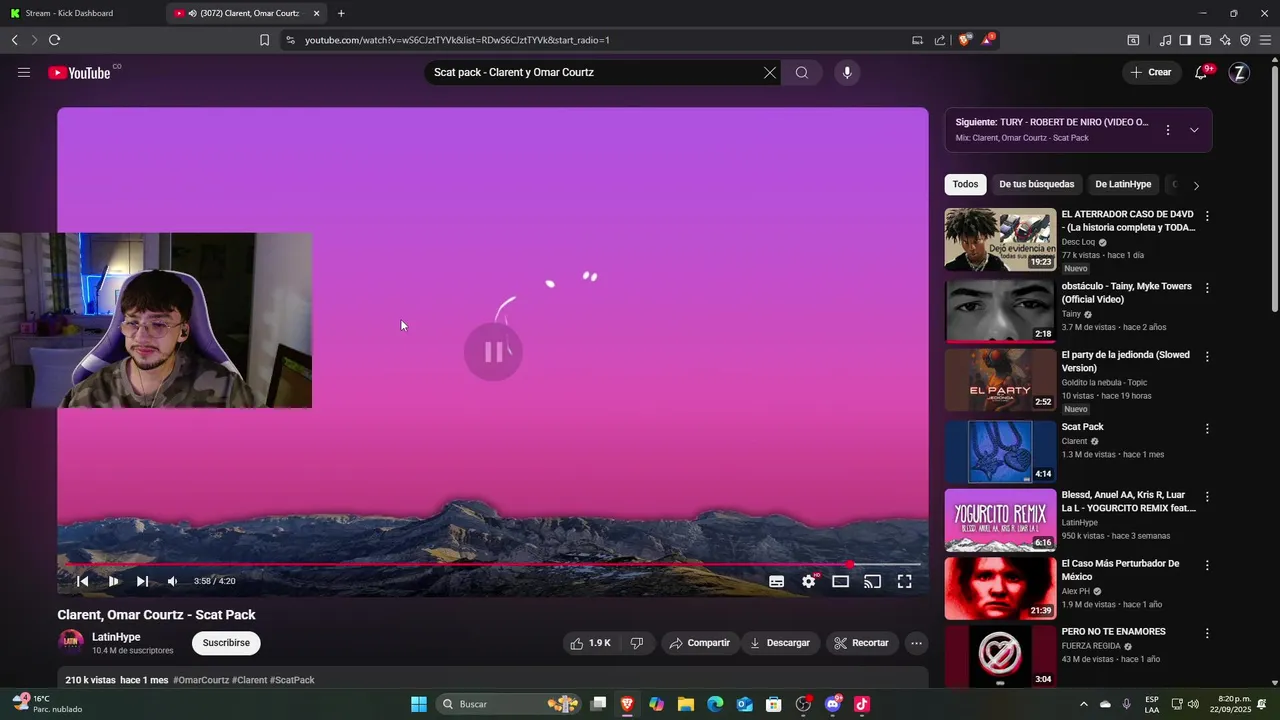Select the De tus búsquedas chip
Viewport: 1280px width, 720px height.
point(1037,184)
